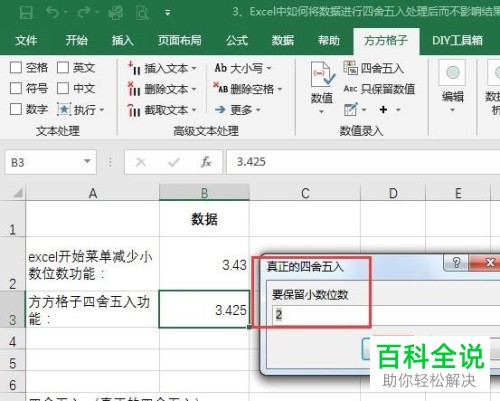Switch to the 页面布局 ribbon tab

tap(180, 40)
